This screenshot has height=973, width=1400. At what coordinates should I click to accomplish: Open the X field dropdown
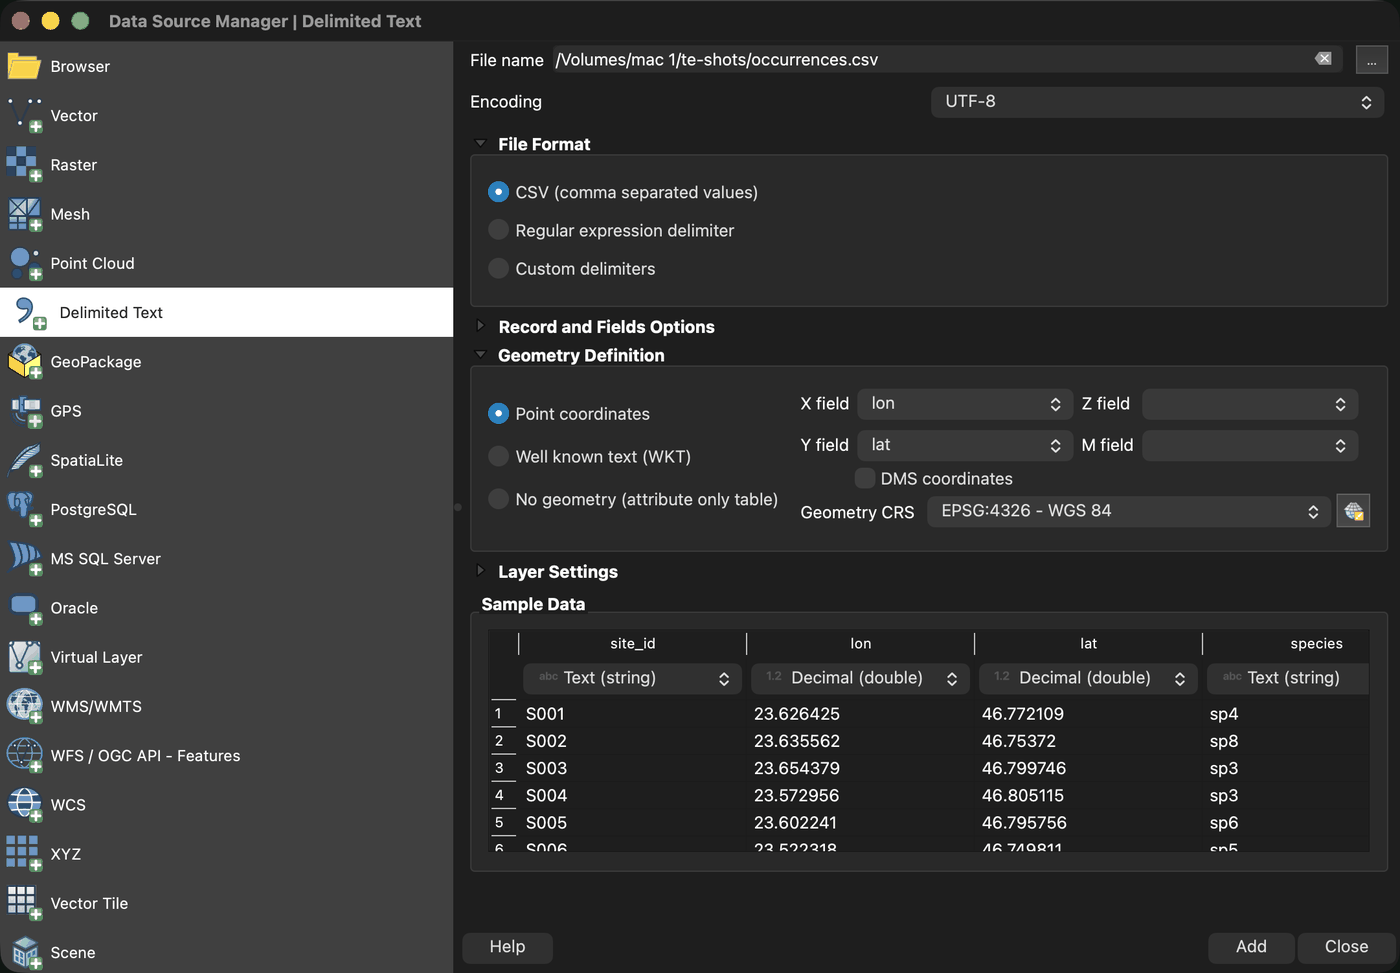tap(965, 404)
